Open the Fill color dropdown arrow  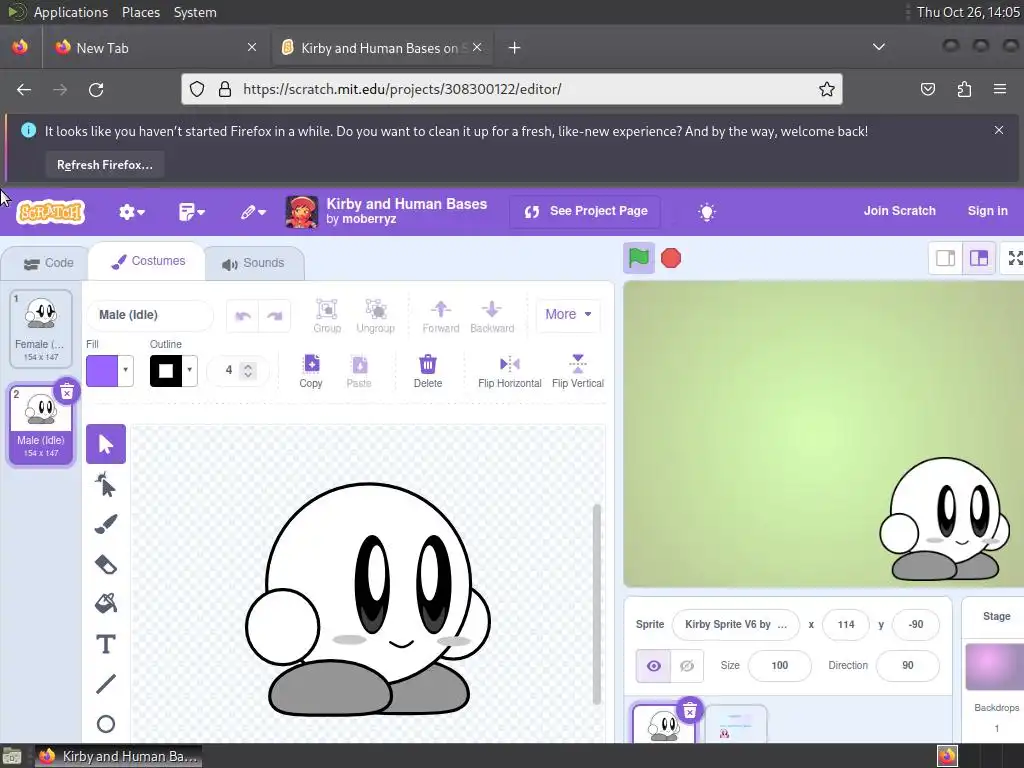pyautogui.click(x=125, y=370)
